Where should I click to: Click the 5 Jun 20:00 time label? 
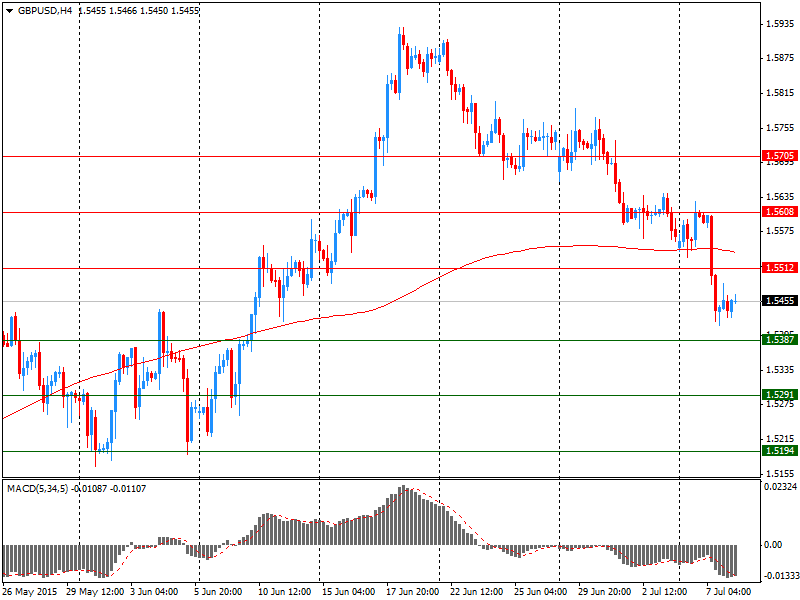[x=218, y=592]
